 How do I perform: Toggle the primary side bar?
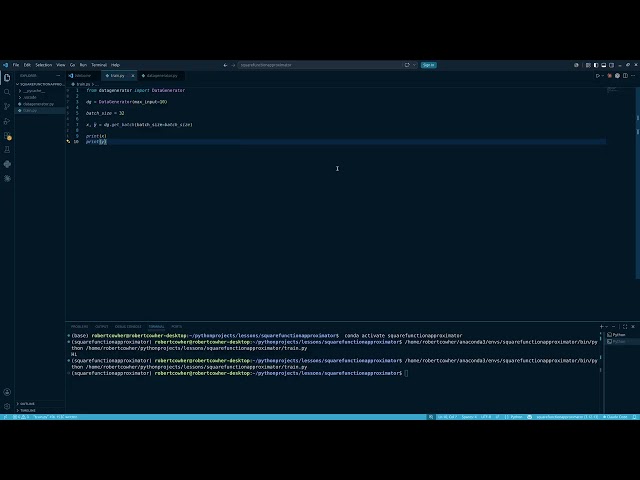[x=596, y=65]
